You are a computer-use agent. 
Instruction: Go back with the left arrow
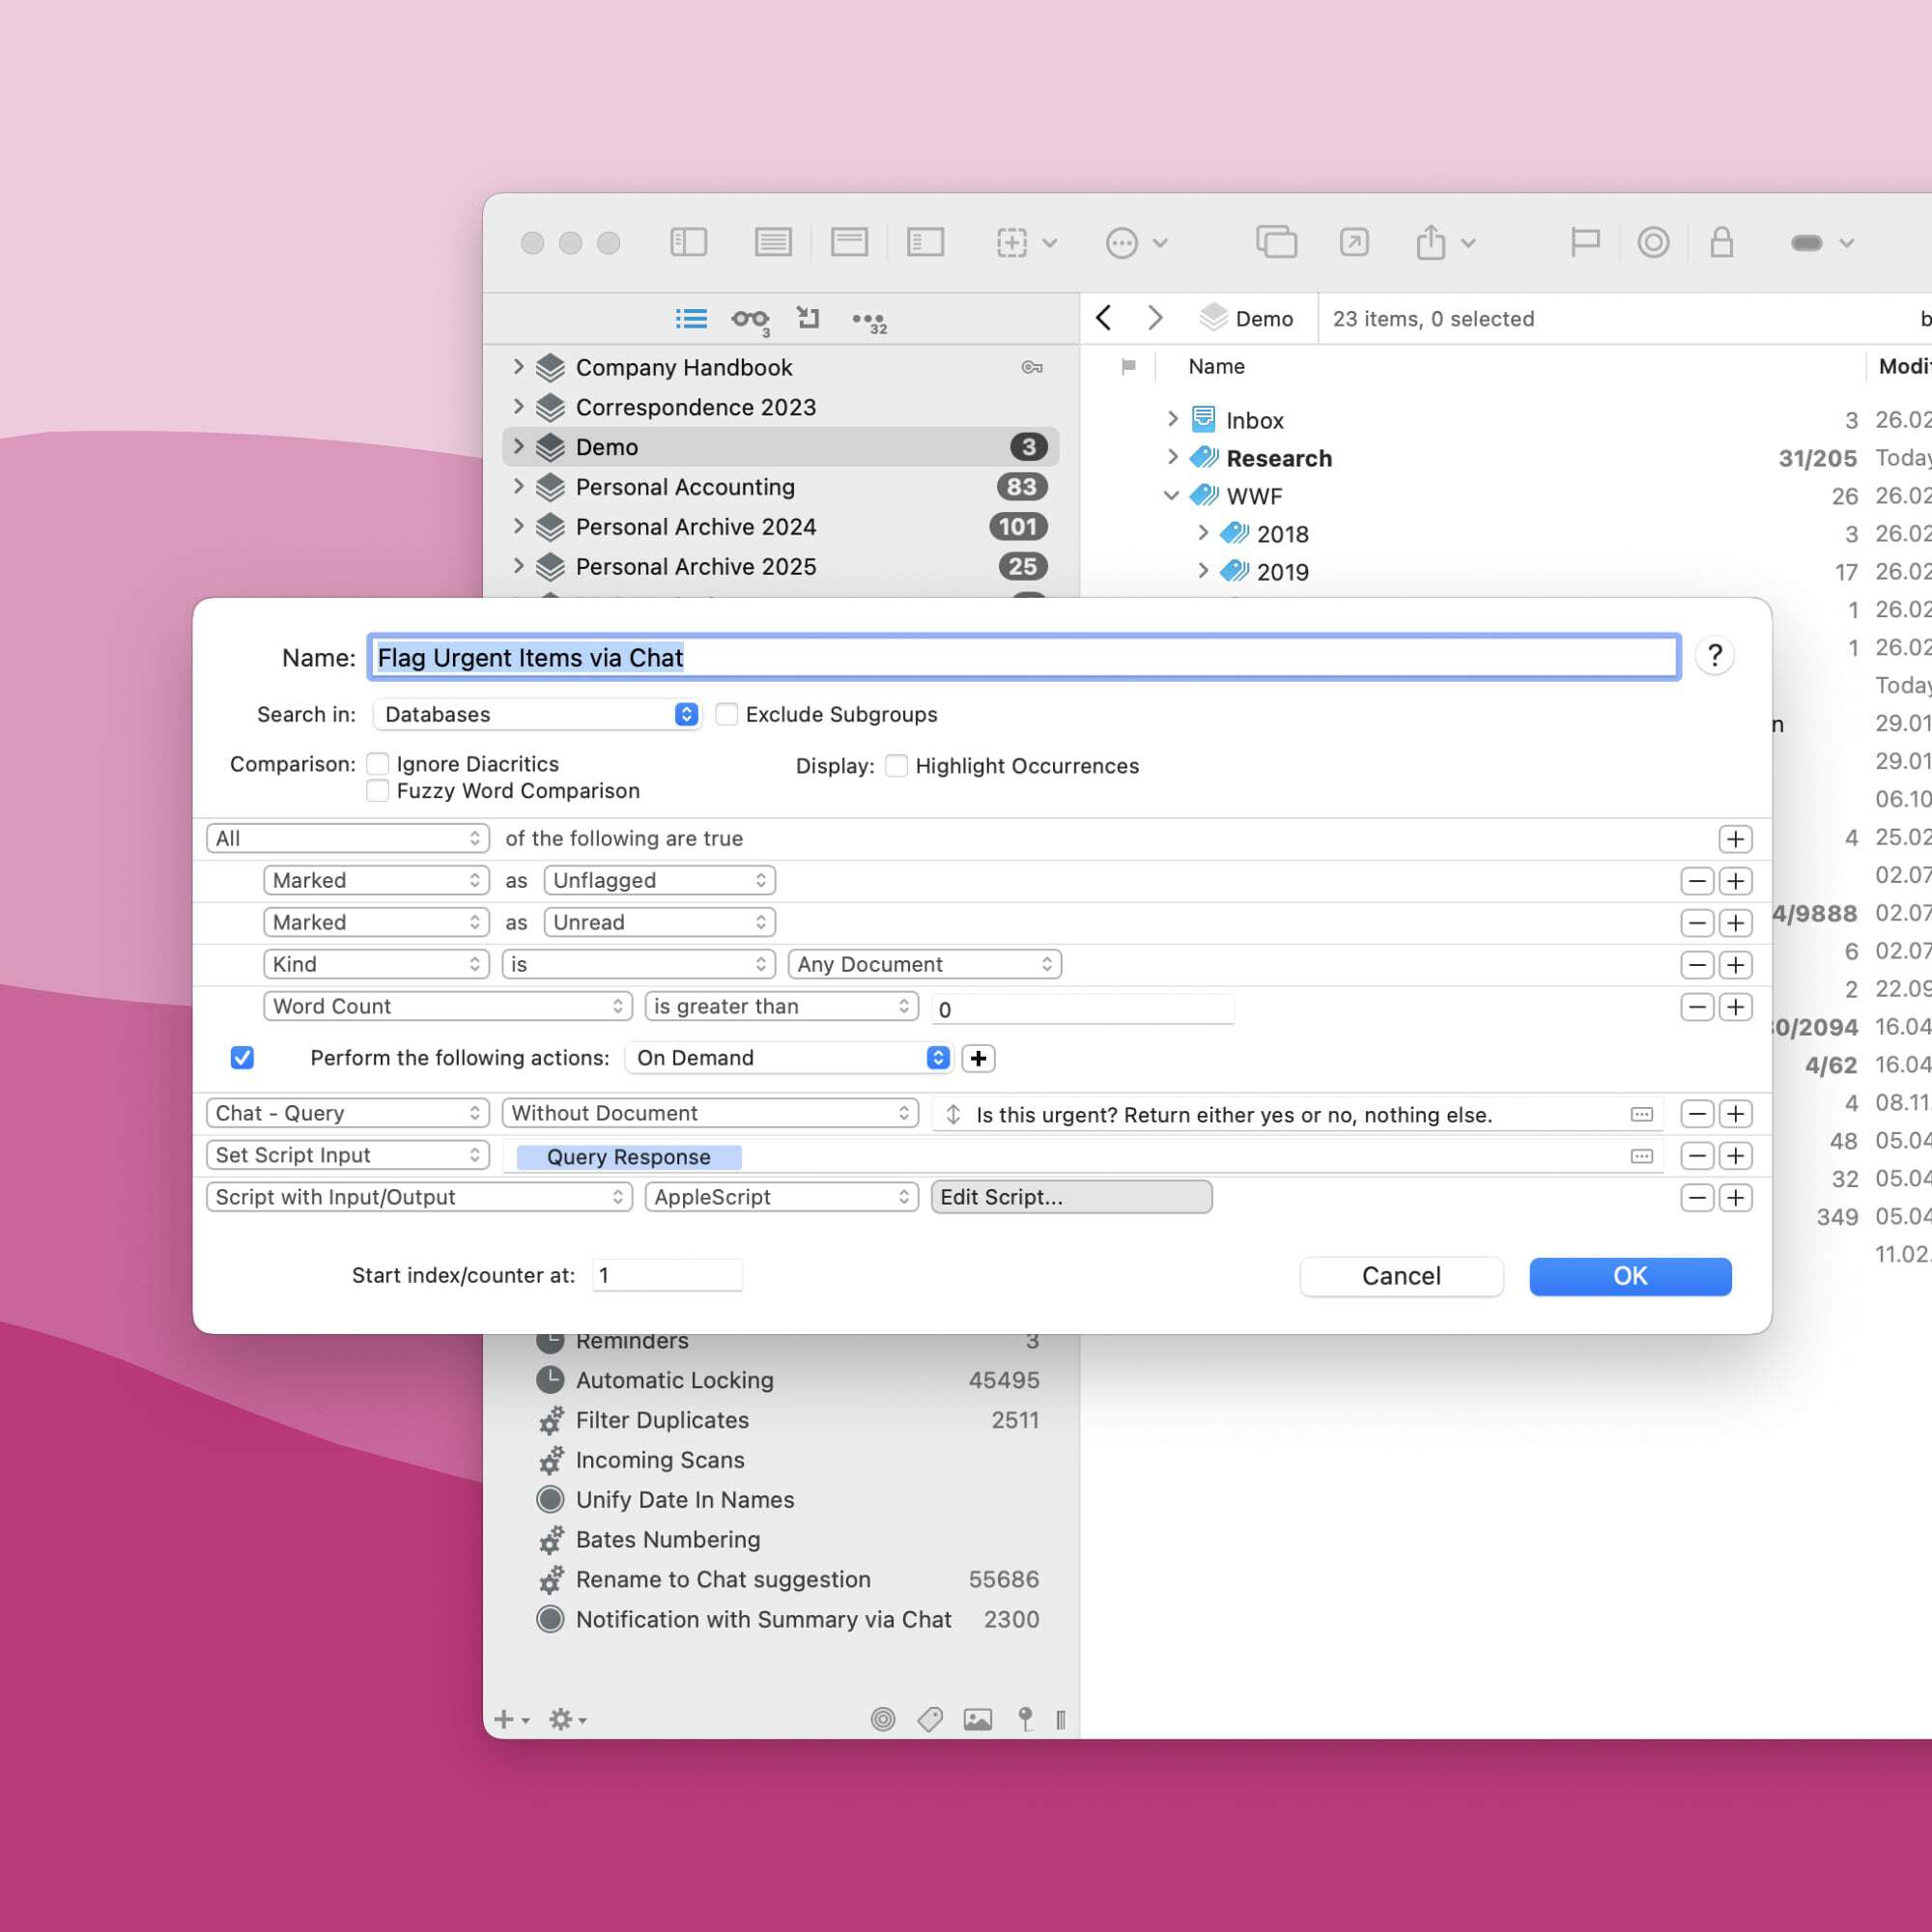coord(1104,318)
